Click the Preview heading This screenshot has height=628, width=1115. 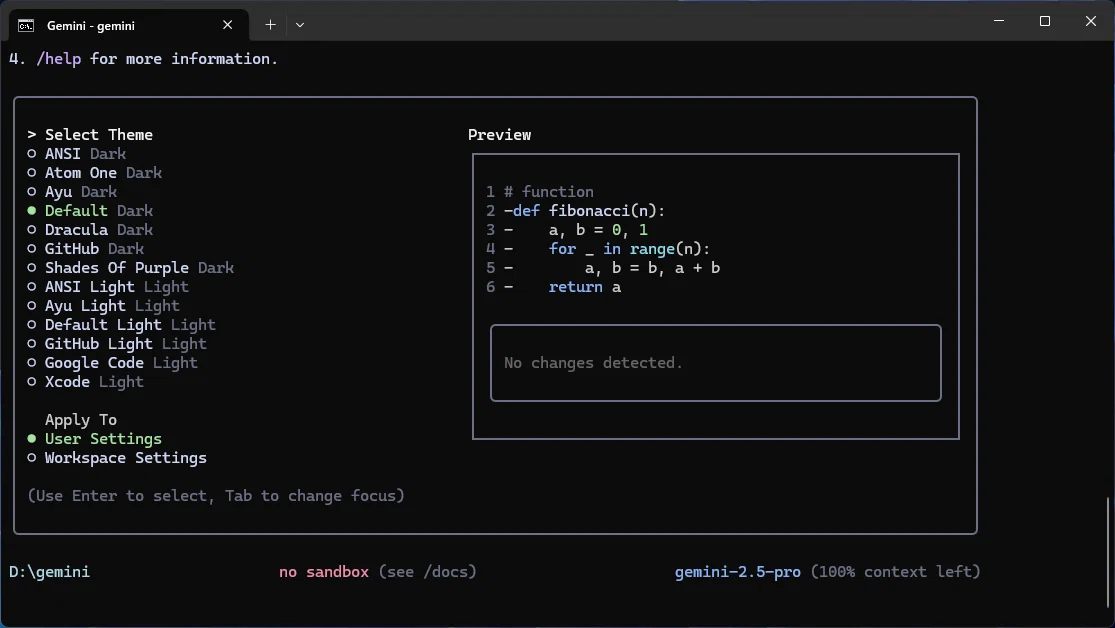499,135
